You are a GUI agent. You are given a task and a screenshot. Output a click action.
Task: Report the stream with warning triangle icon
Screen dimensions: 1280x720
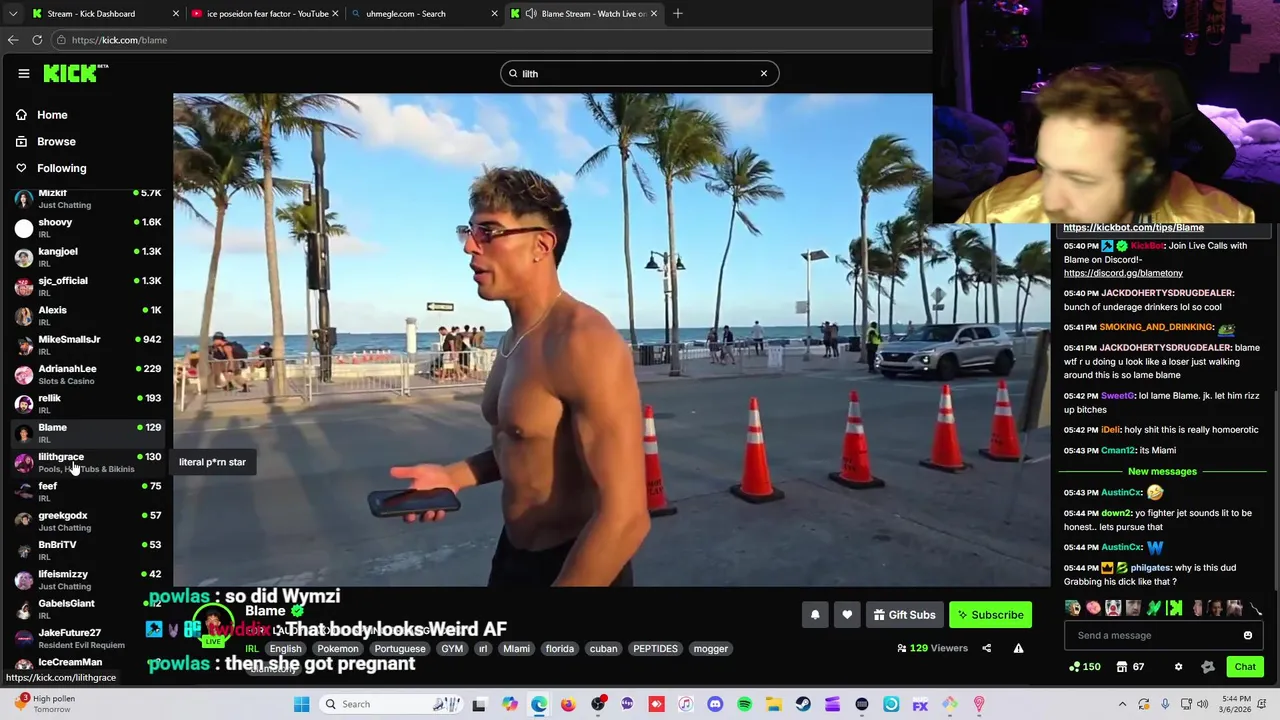pos(1018,648)
